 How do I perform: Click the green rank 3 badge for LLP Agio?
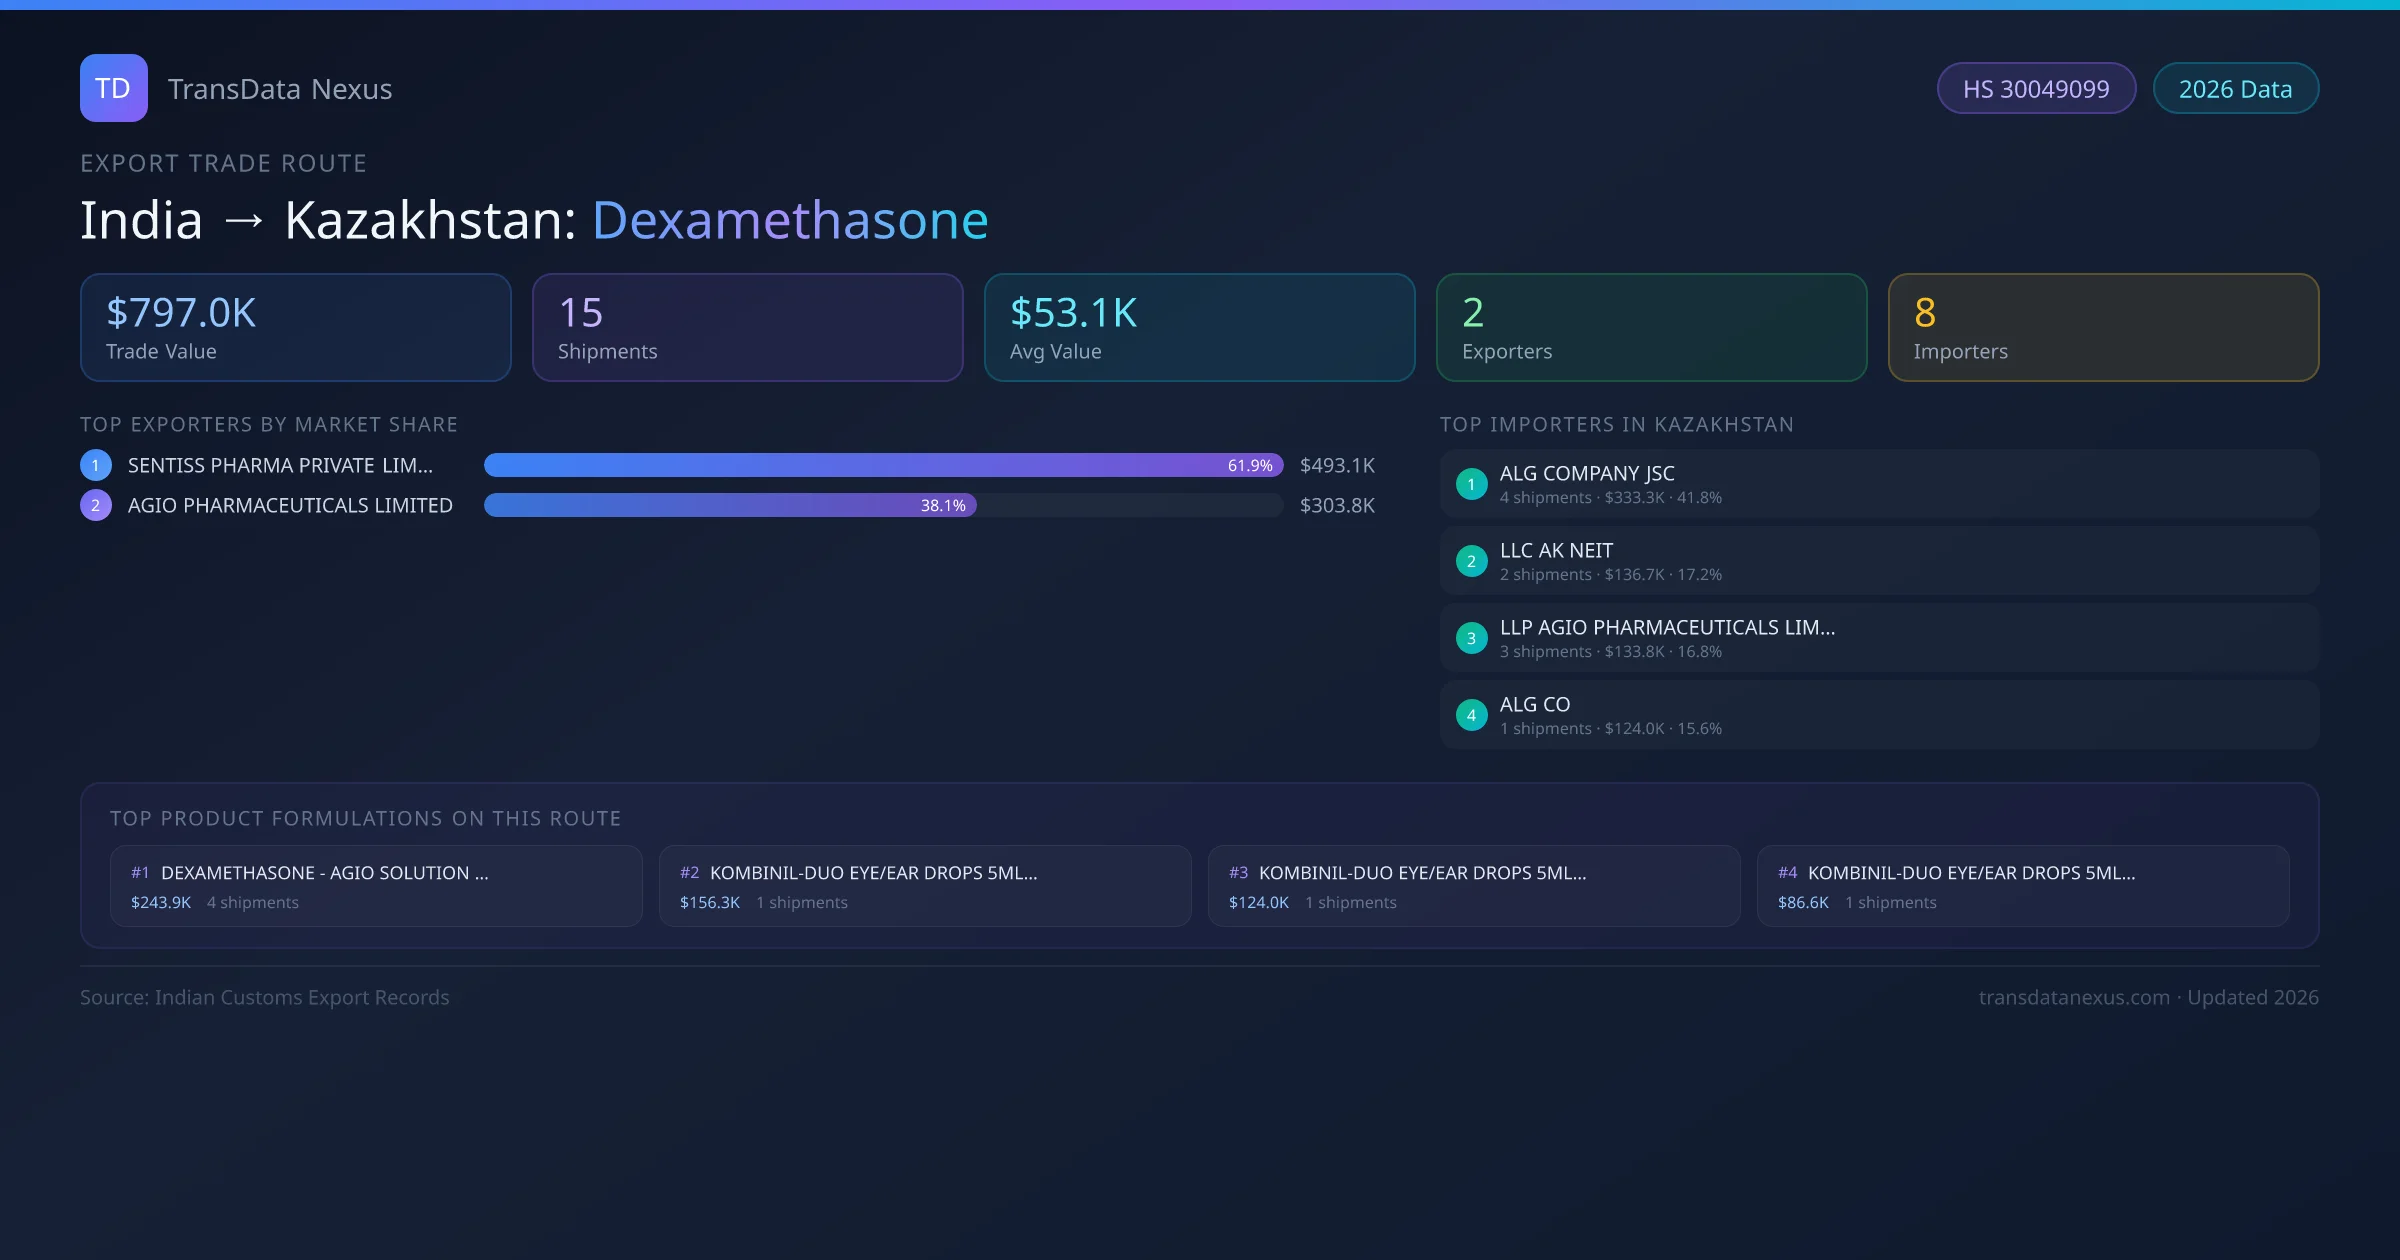click(x=1471, y=638)
